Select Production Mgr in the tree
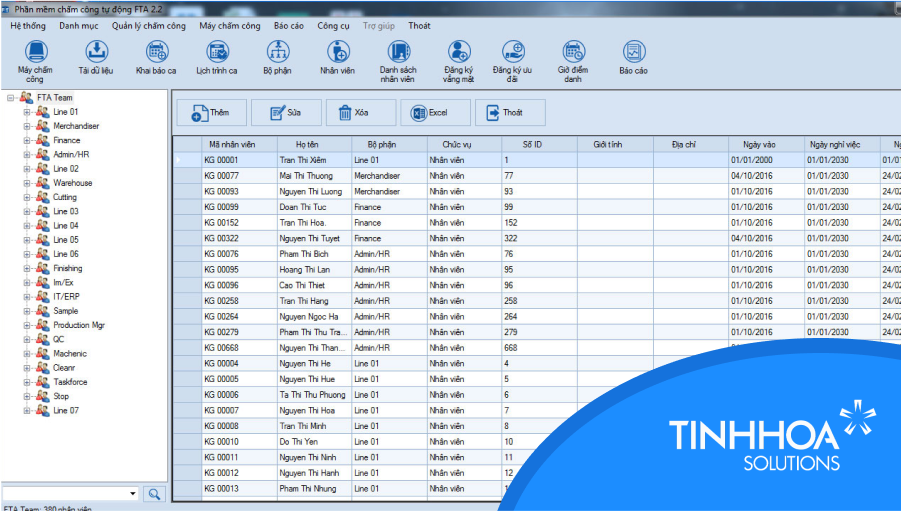This screenshot has height=511, width=901. [79, 325]
